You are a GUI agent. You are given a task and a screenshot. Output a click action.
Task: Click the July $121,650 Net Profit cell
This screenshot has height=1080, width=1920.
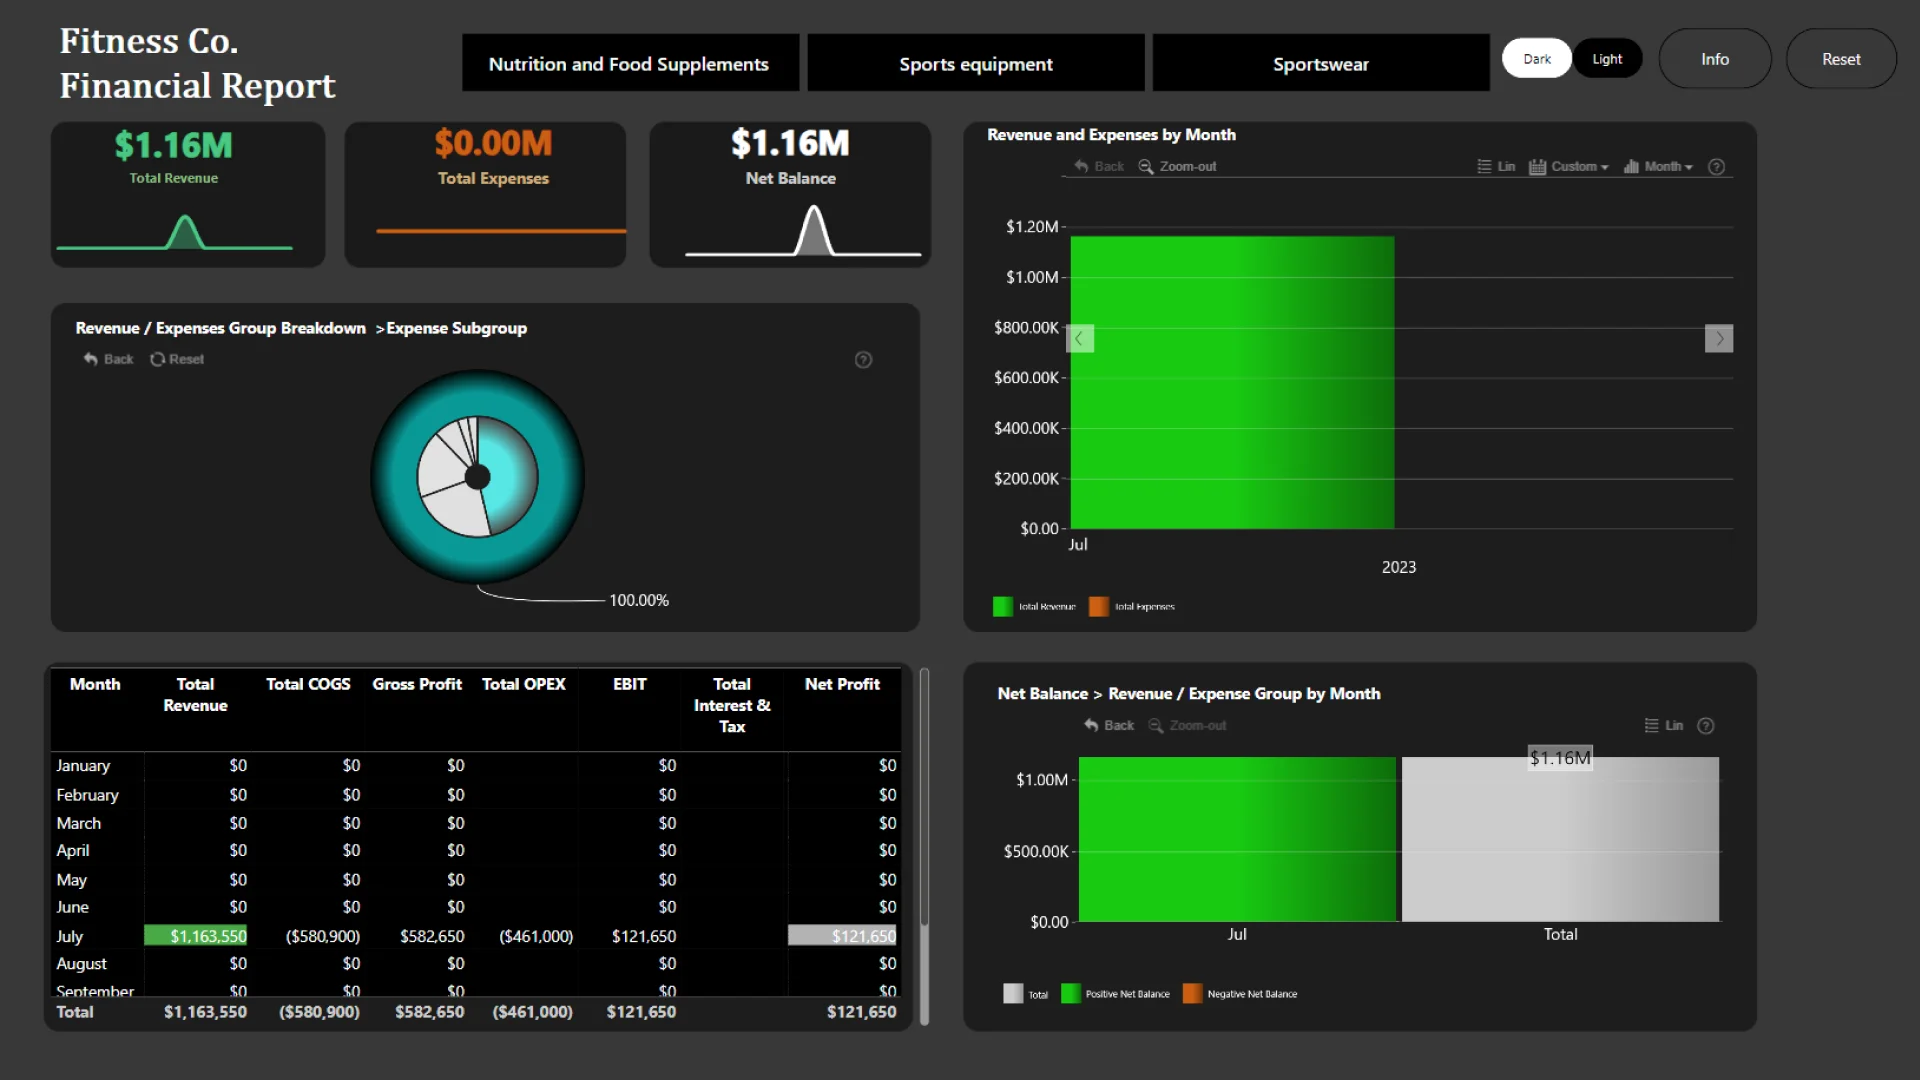coord(842,936)
